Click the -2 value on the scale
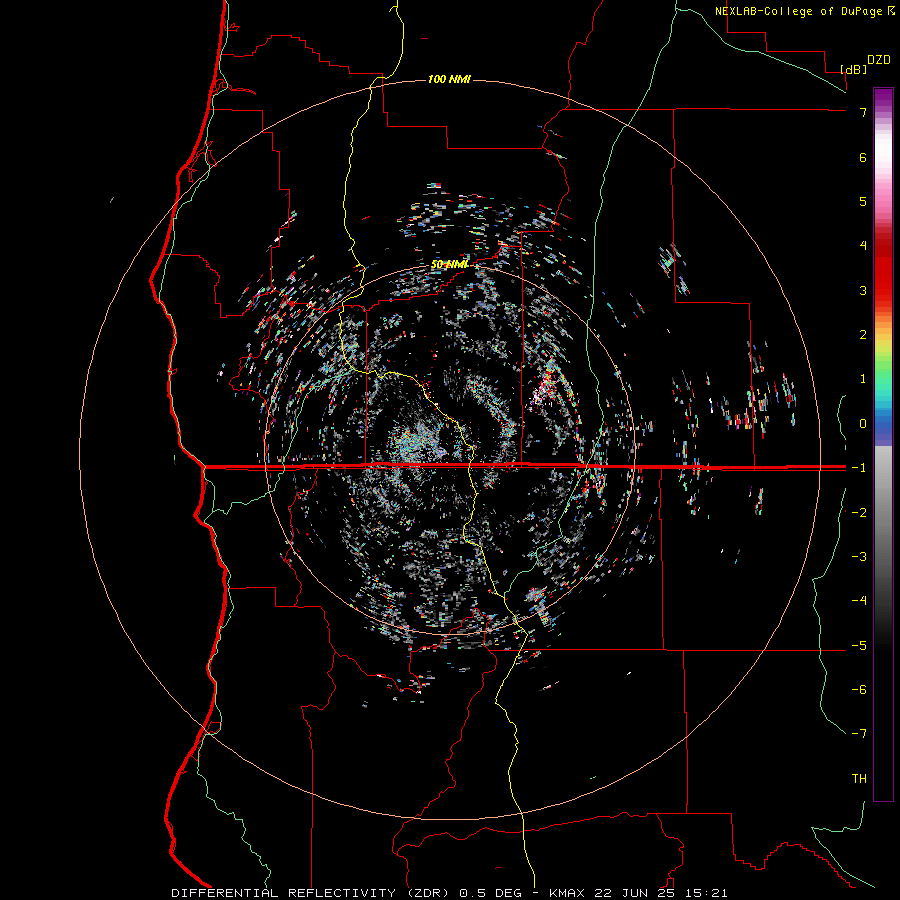The width and height of the screenshot is (900, 900). 859,512
